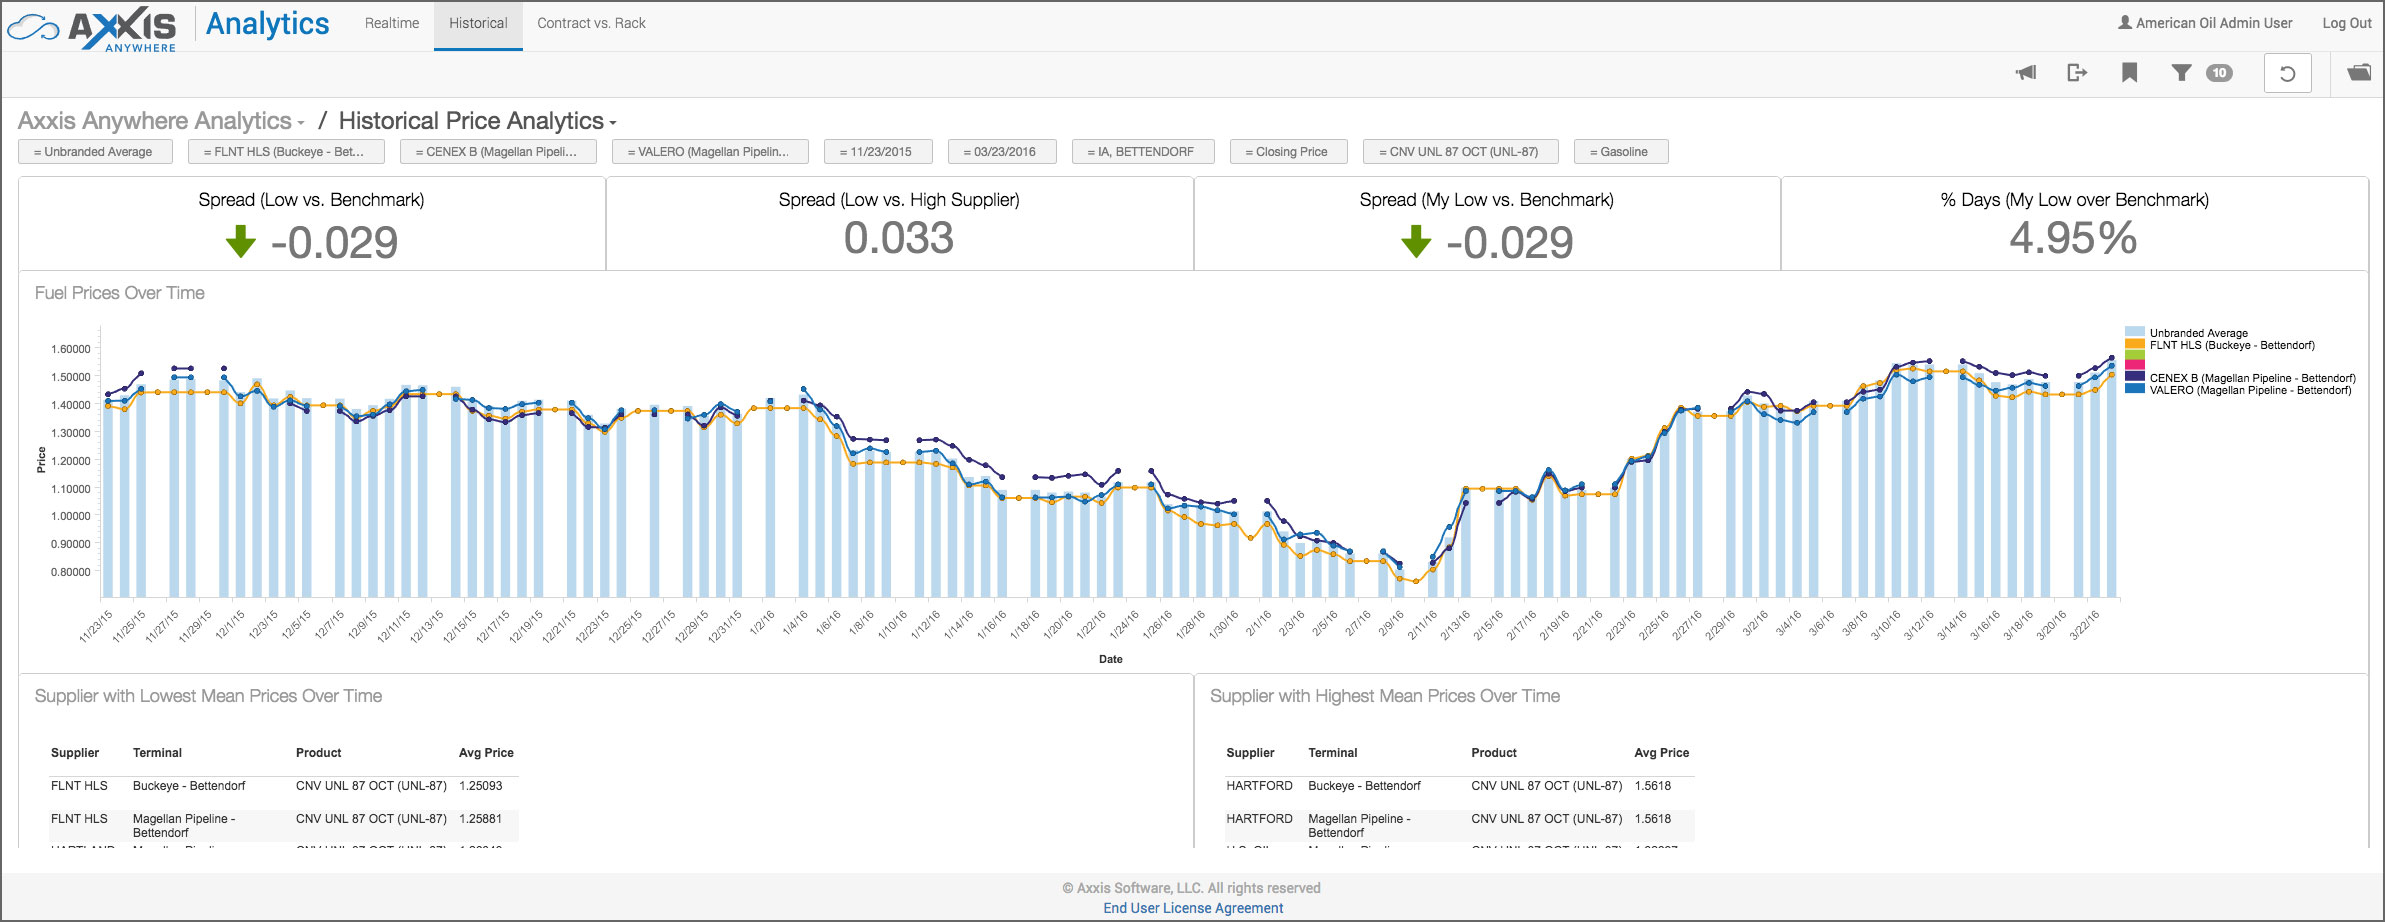Click HARTFORD Magellan Pipeline terminal cell
Viewport: 2385px width, 922px height.
(x=1359, y=826)
